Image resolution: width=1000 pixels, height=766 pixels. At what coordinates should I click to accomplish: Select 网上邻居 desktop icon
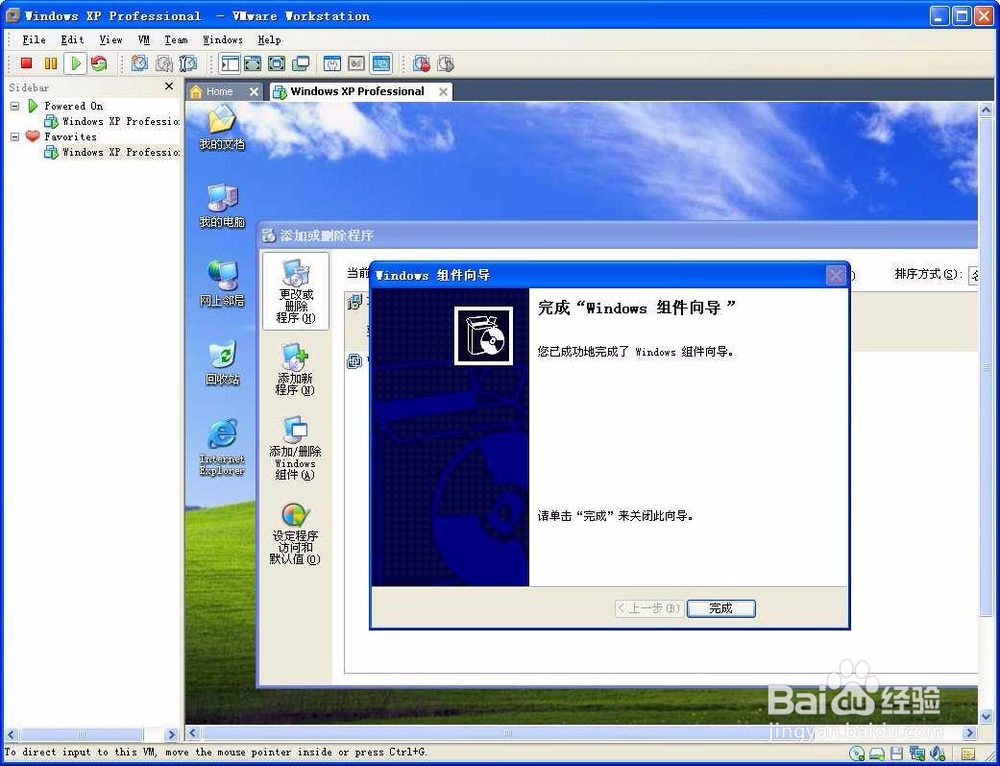click(222, 284)
